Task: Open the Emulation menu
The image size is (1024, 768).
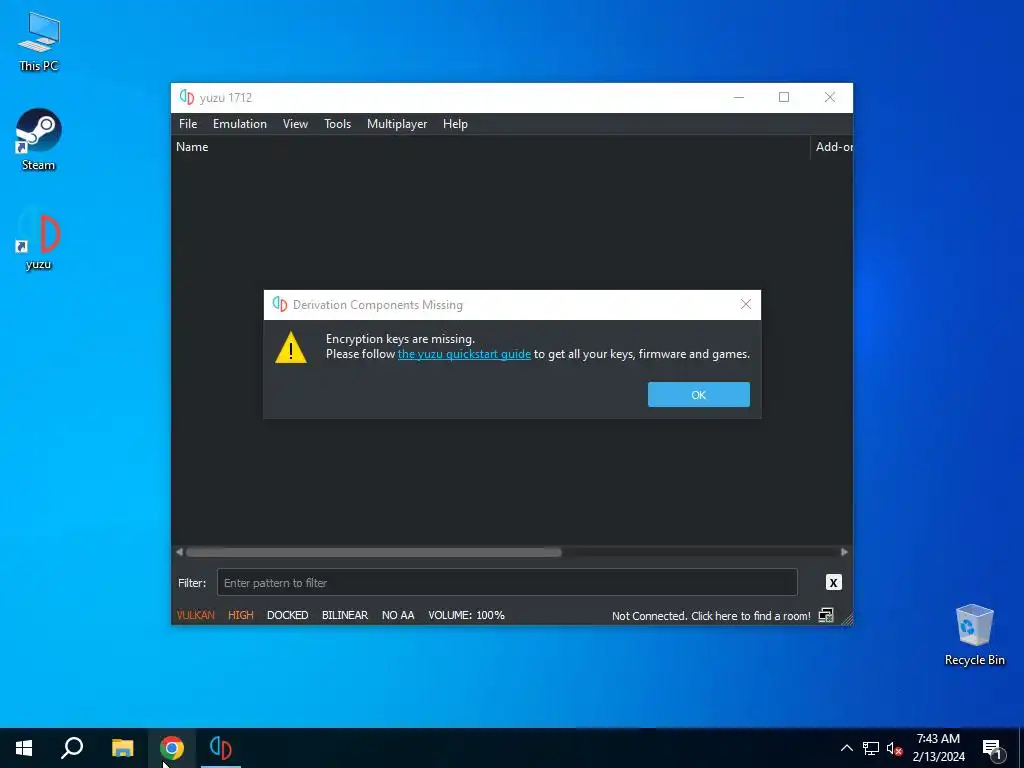Action: coord(240,124)
